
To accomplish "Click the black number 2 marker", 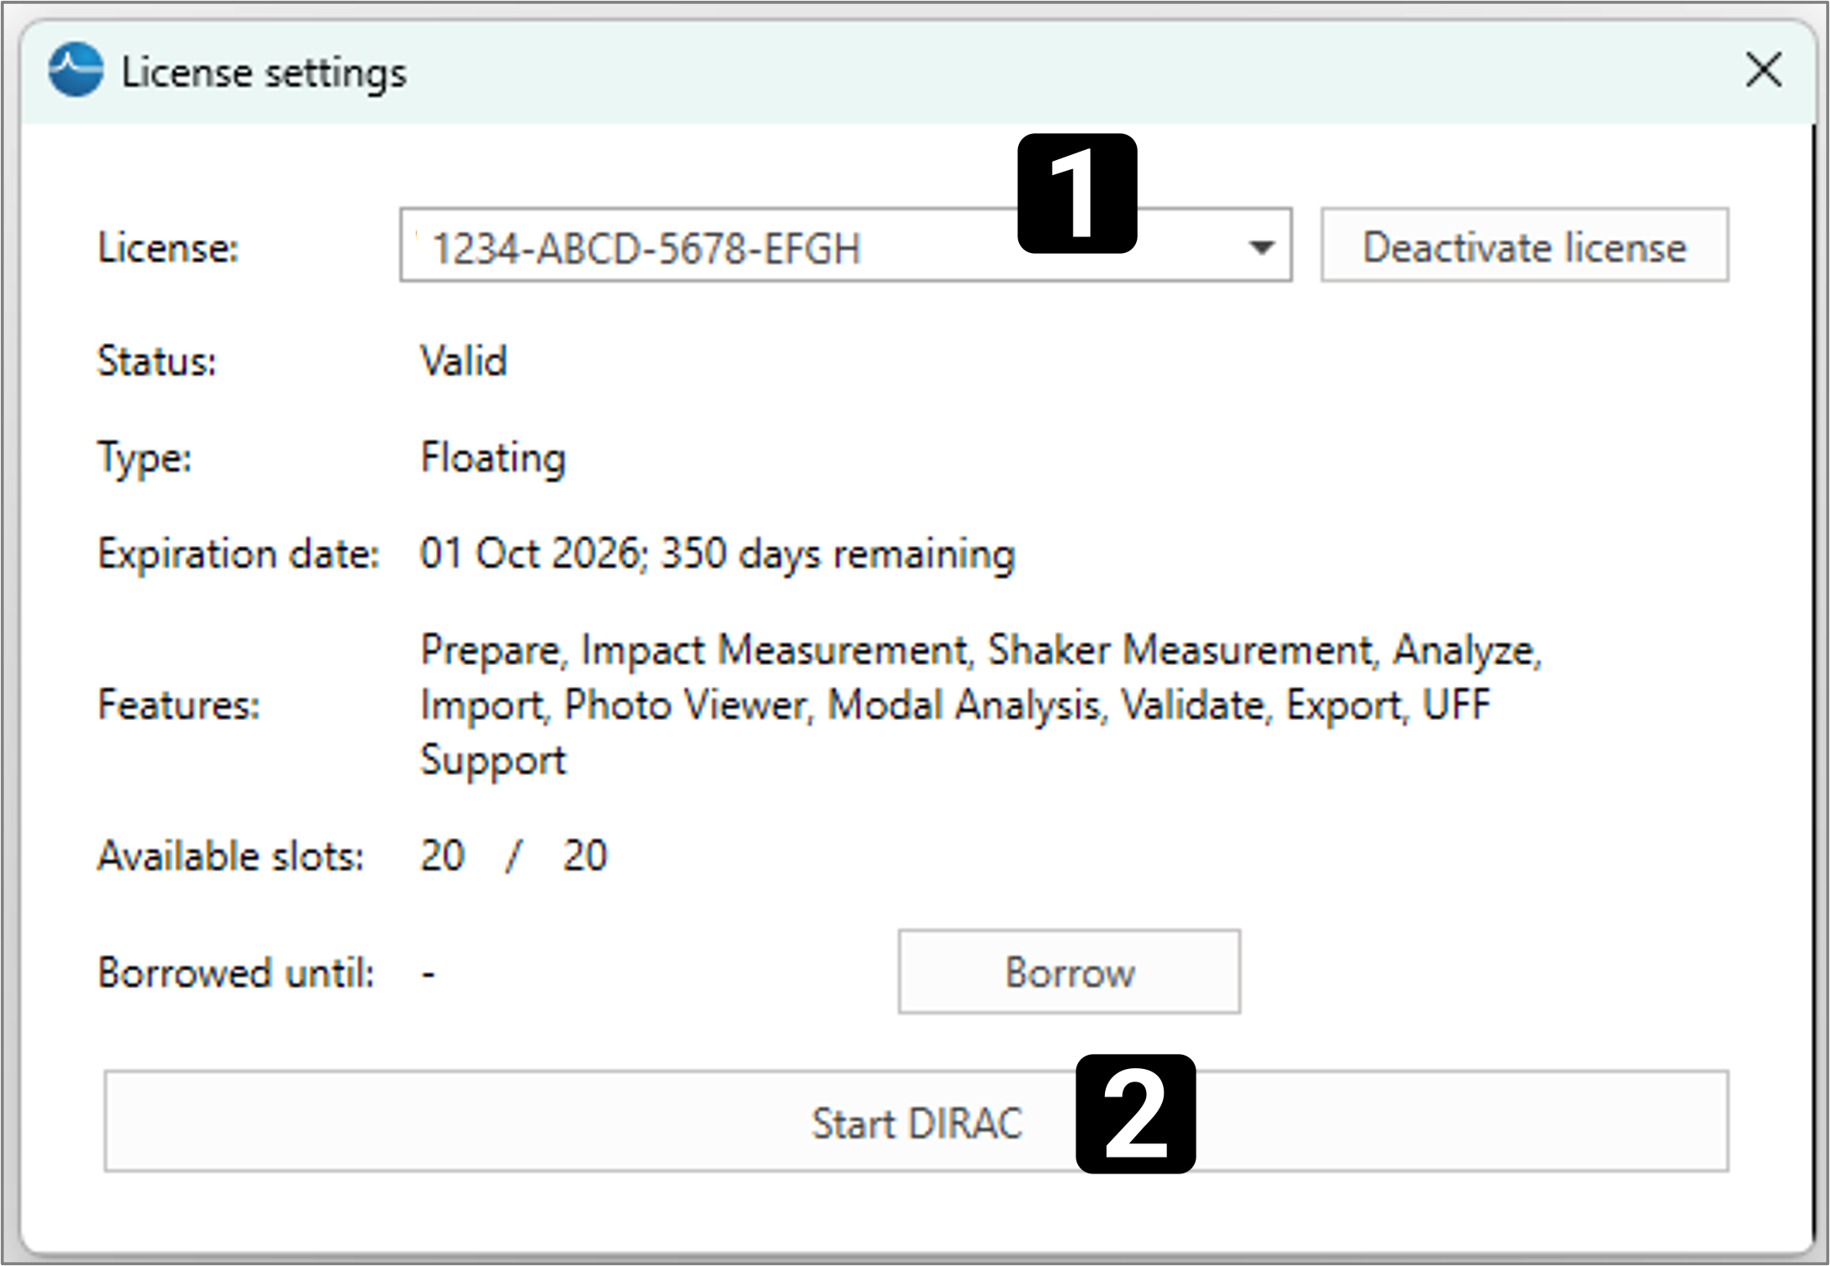I will tap(1135, 1114).
